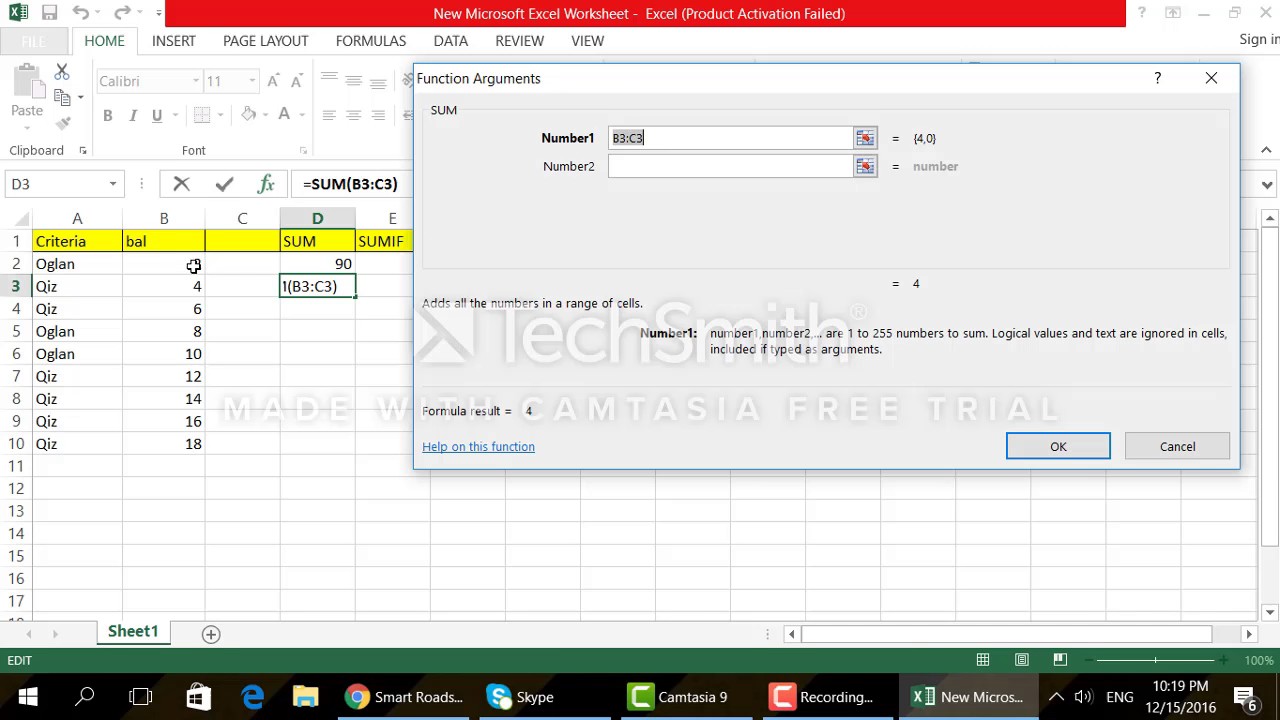Viewport: 1280px width, 720px height.
Task: Confirm formula with the checkmark icon
Action: [x=224, y=184]
